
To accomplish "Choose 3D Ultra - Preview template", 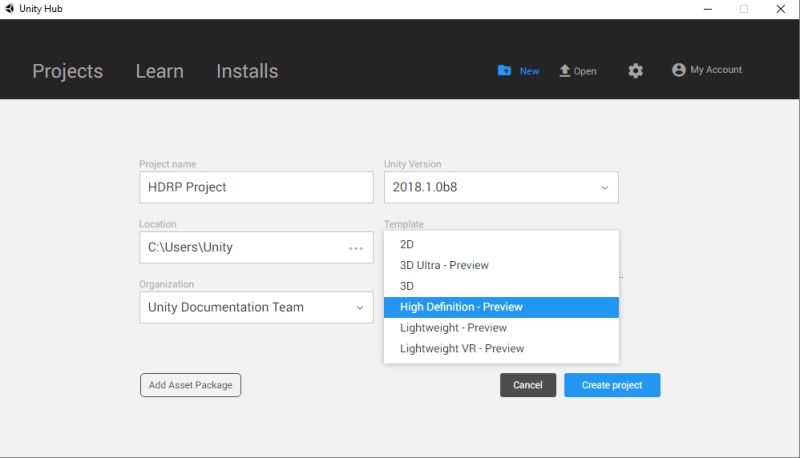I will pos(501,265).
